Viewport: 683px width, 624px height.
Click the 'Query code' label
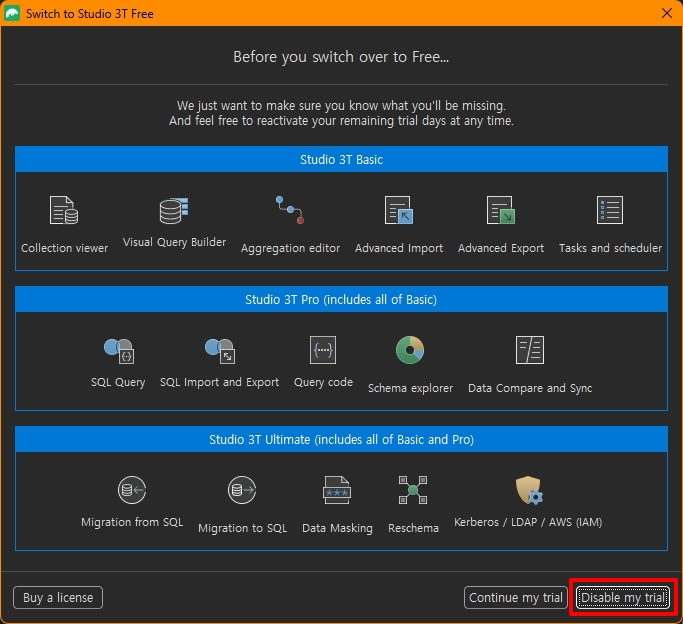[x=323, y=382]
